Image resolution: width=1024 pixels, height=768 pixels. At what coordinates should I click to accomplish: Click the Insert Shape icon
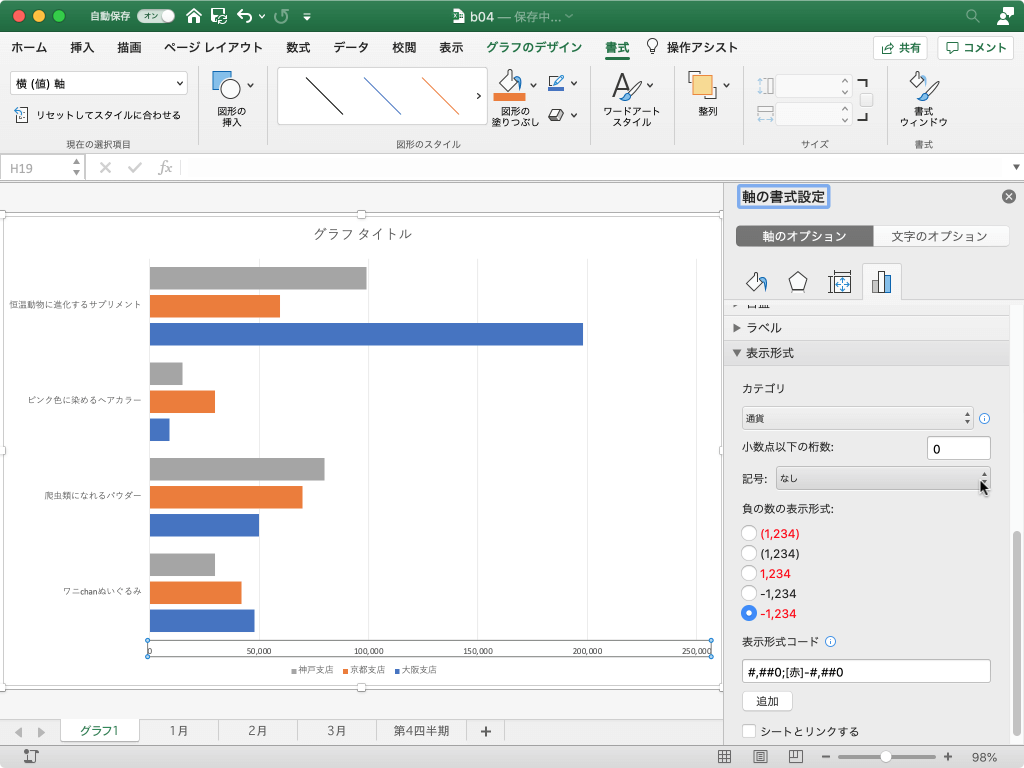(x=226, y=85)
